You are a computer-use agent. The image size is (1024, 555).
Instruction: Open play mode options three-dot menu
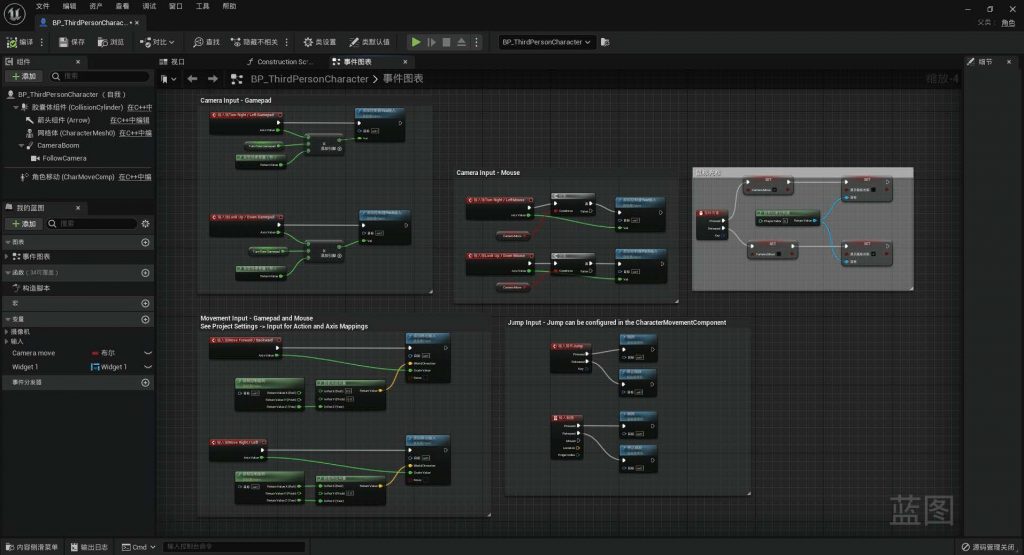[x=476, y=42]
